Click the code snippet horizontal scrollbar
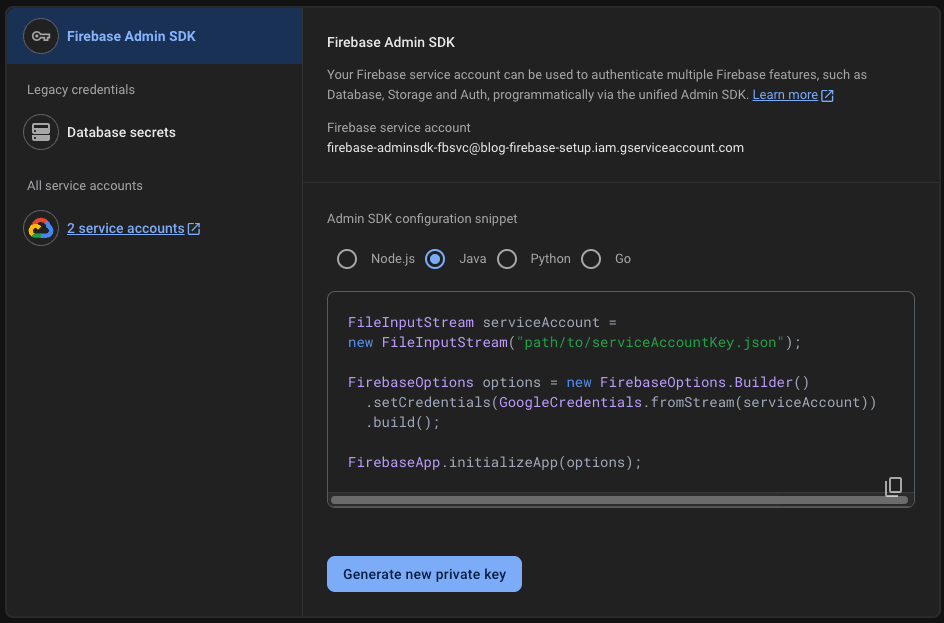The image size is (944, 623). tap(619, 500)
